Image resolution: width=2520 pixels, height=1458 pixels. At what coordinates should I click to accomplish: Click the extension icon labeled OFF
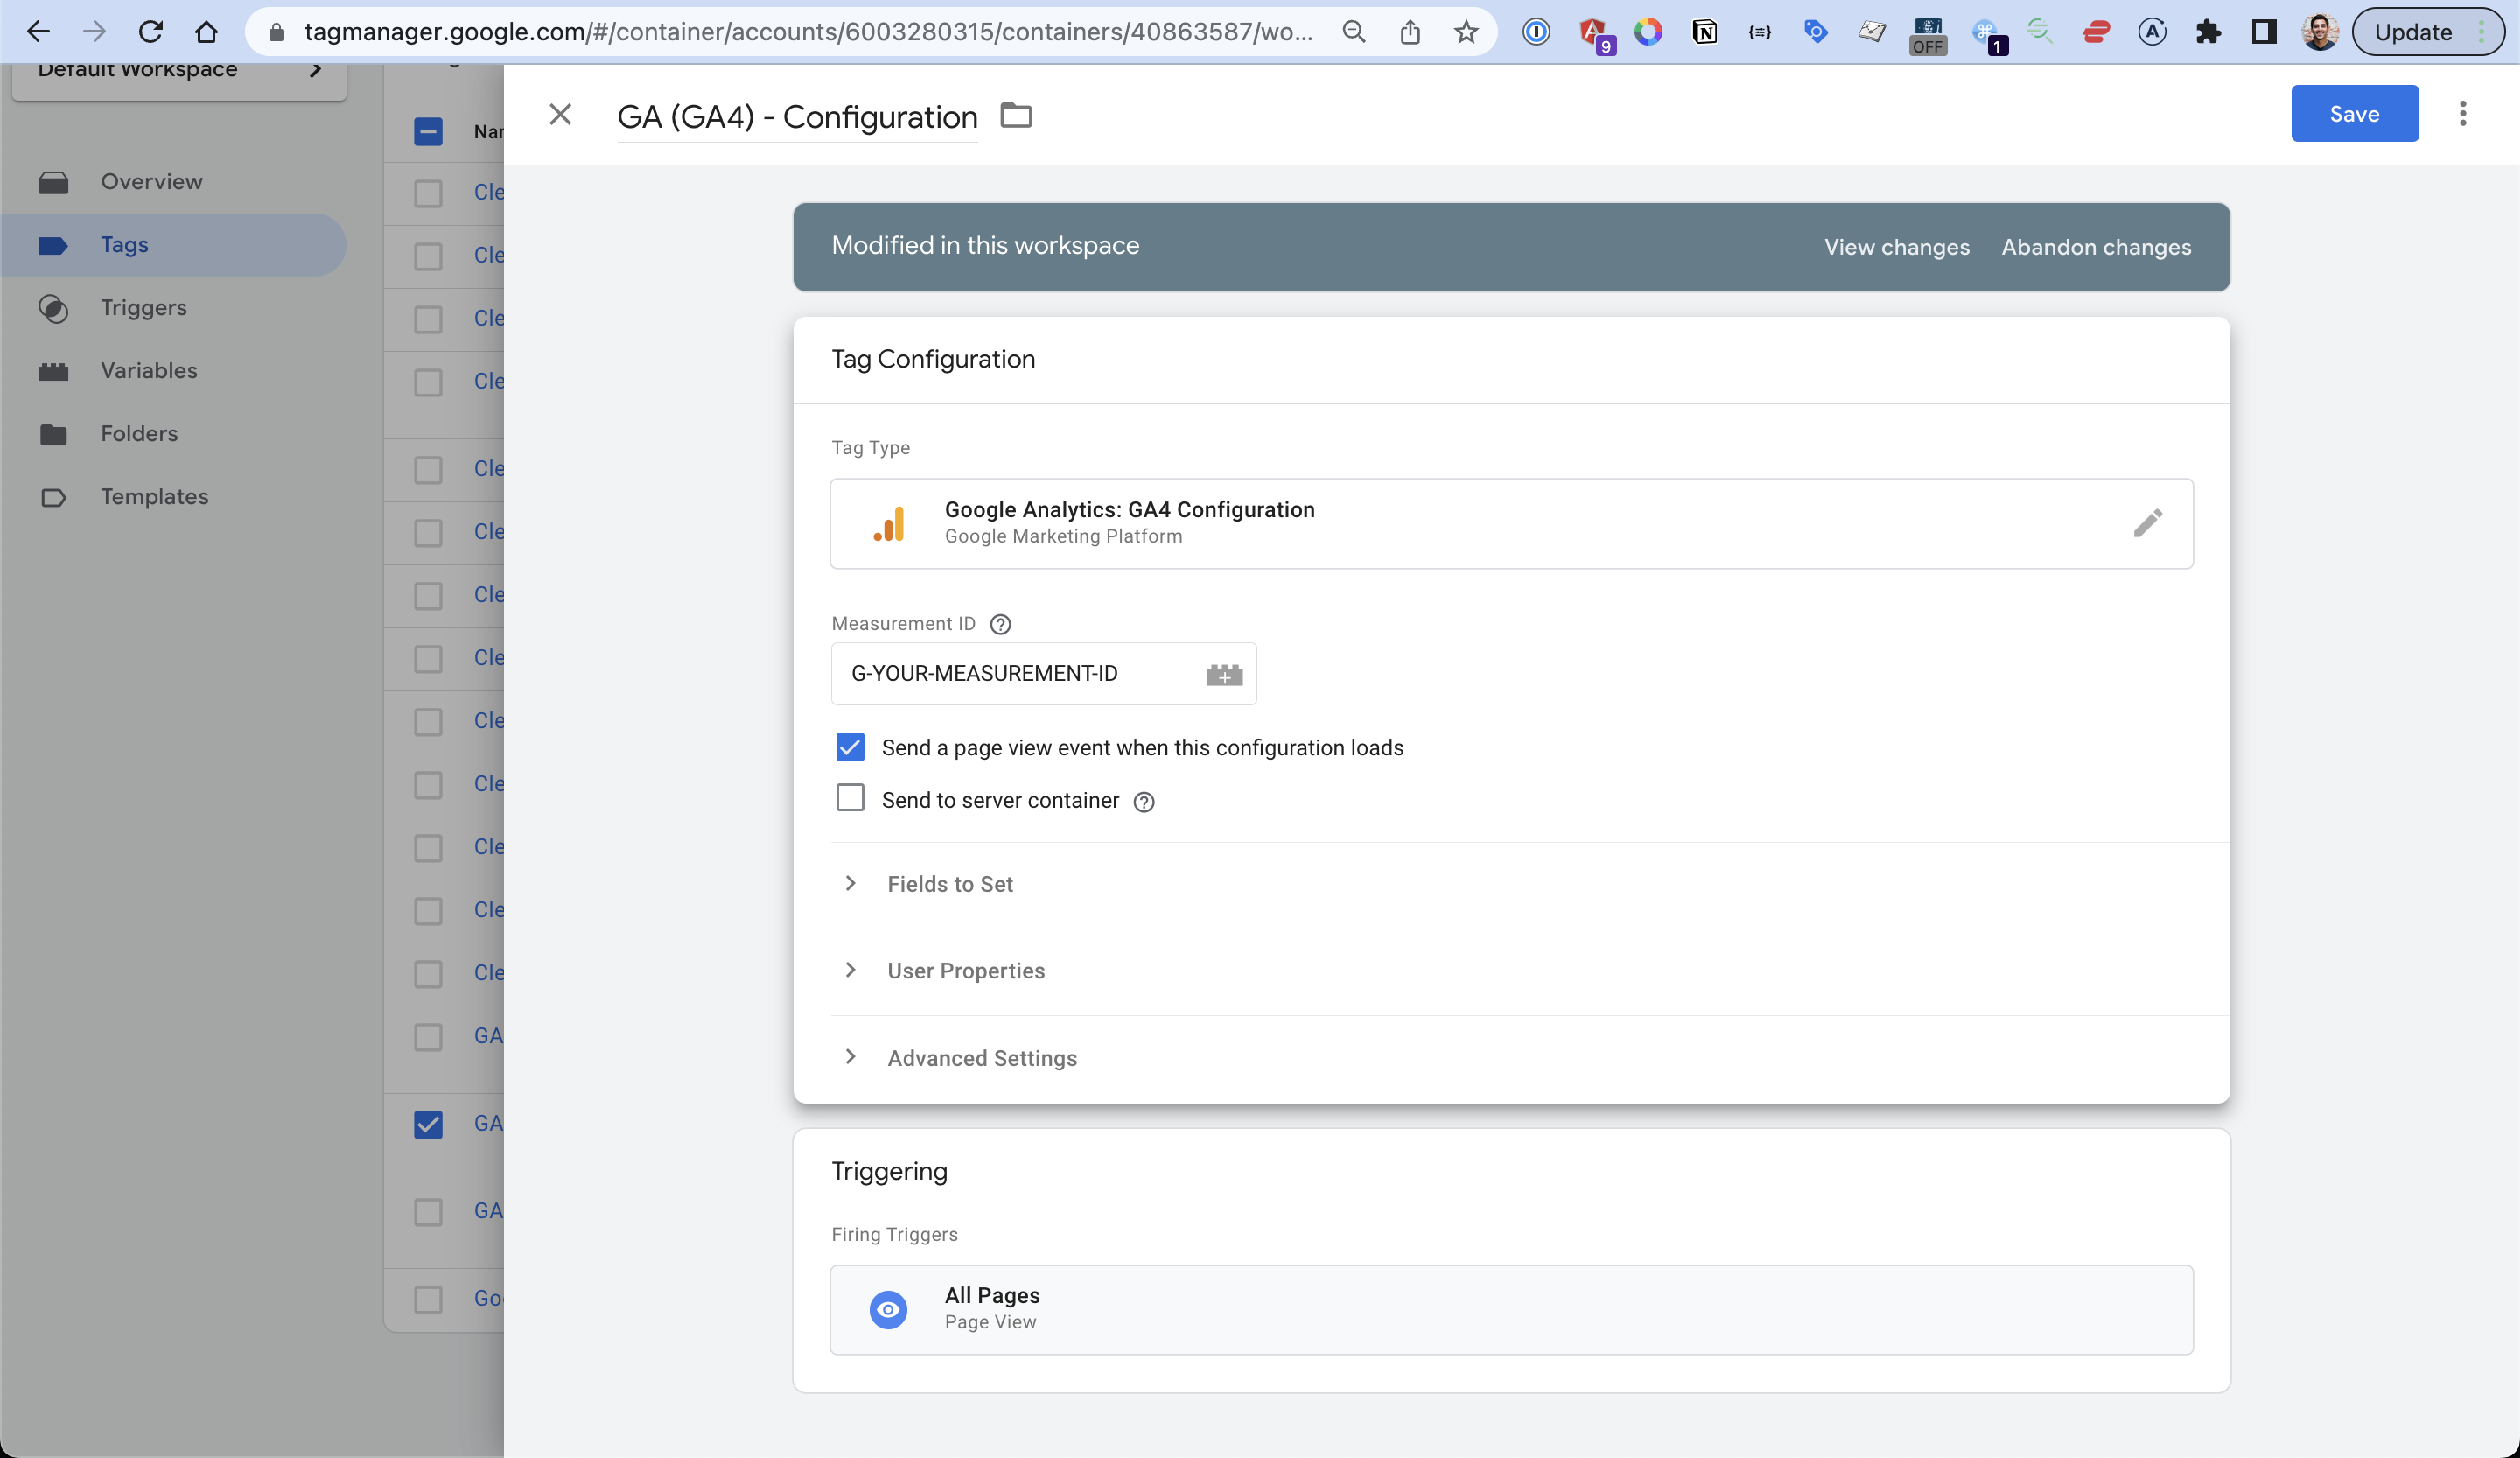click(x=1928, y=35)
